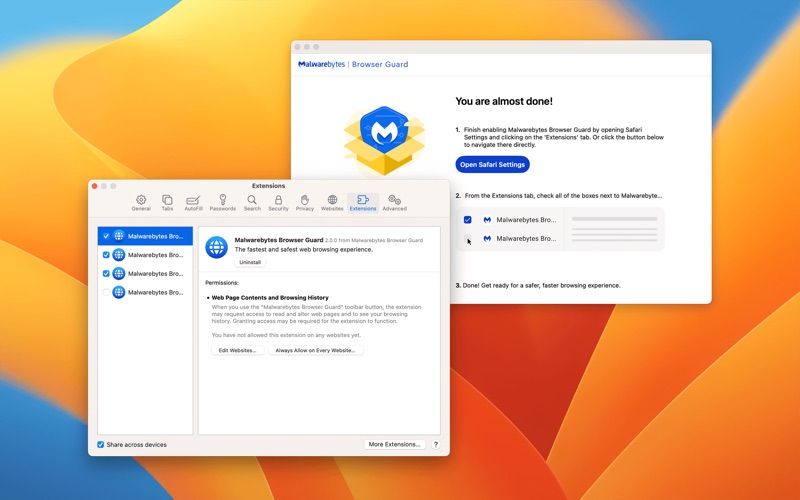The width and height of the screenshot is (800, 500).
Task: Click Always Allow on Every Website...
Action: pos(315,351)
